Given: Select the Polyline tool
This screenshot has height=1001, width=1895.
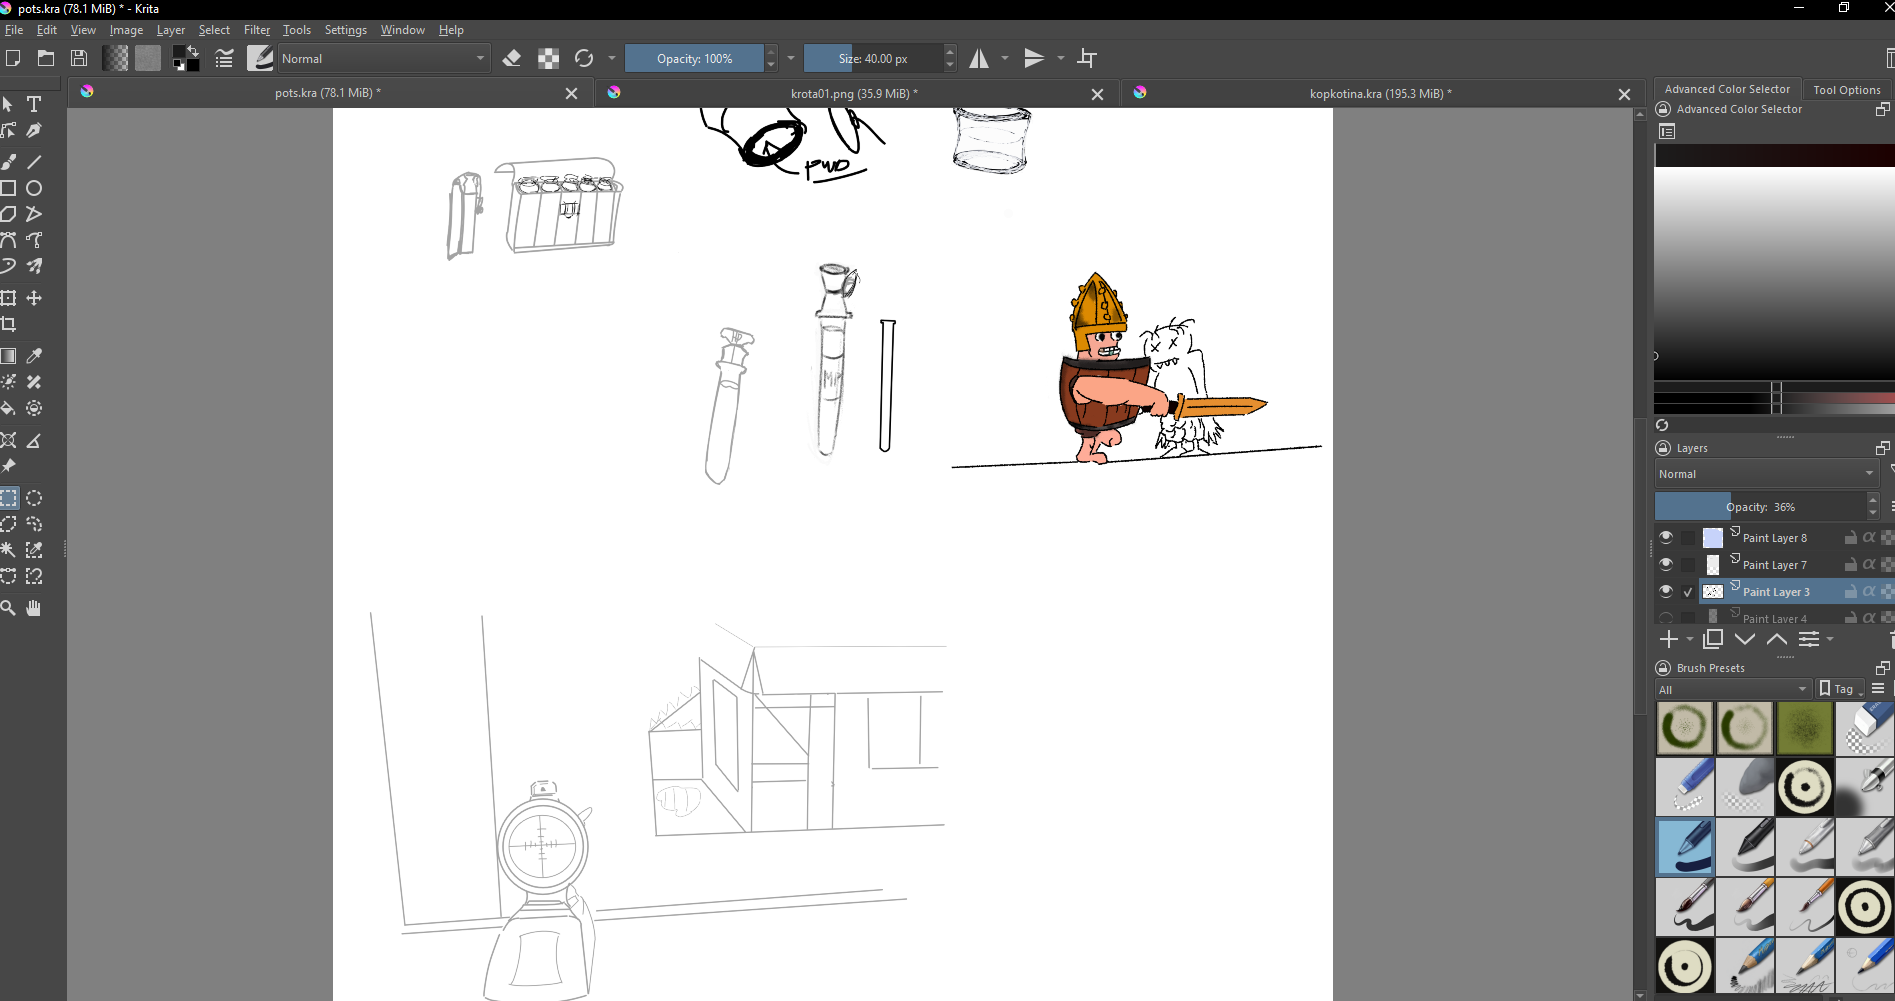Looking at the screenshot, I should pos(34,214).
